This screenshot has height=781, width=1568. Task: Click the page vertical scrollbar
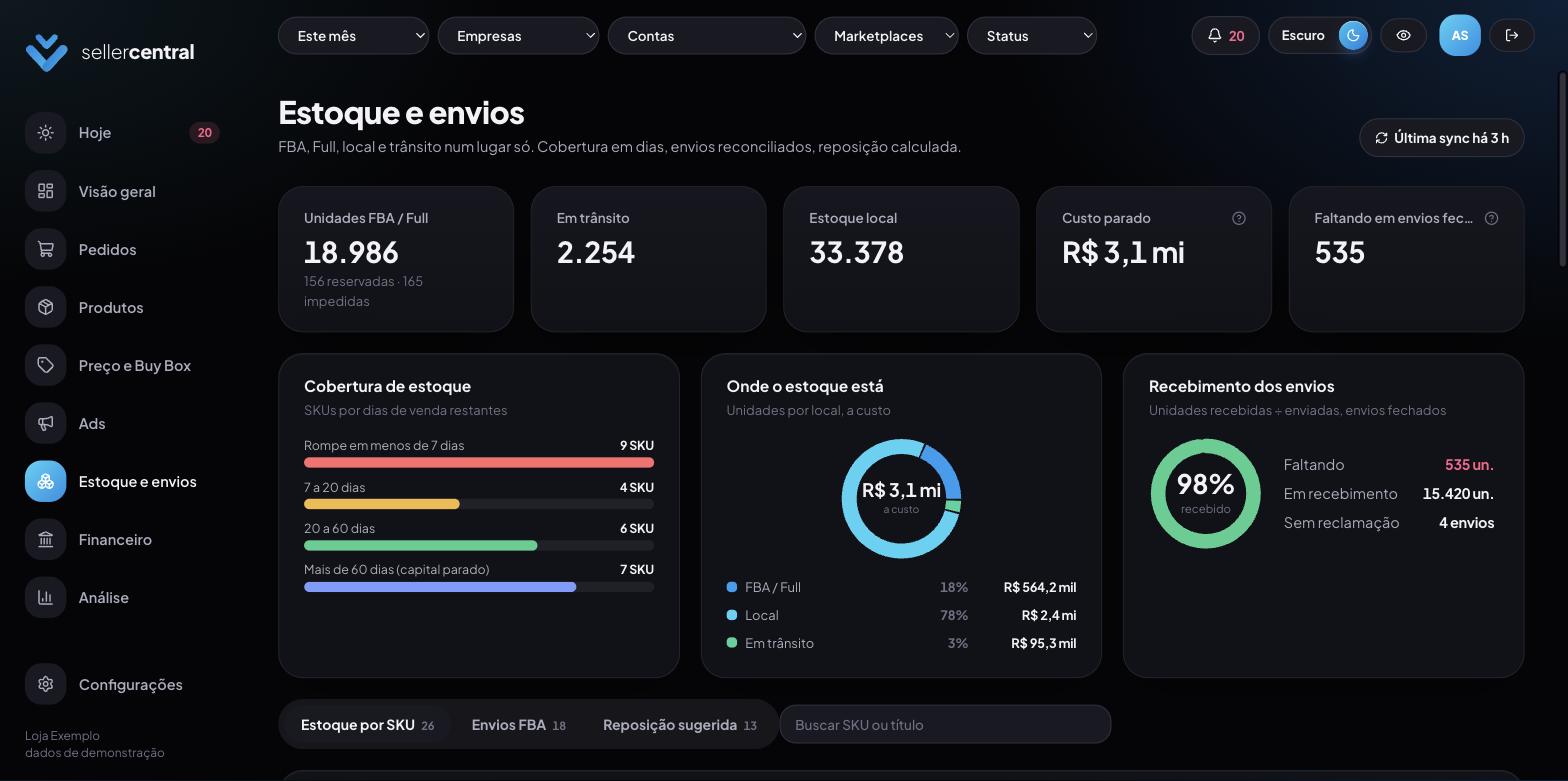[x=1563, y=170]
